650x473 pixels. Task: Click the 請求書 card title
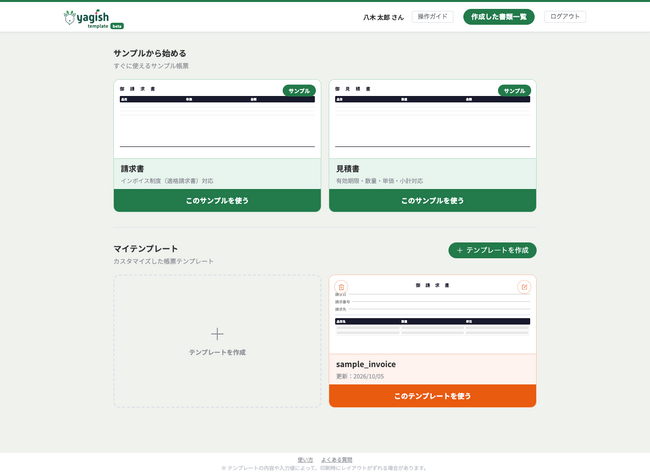(133, 169)
